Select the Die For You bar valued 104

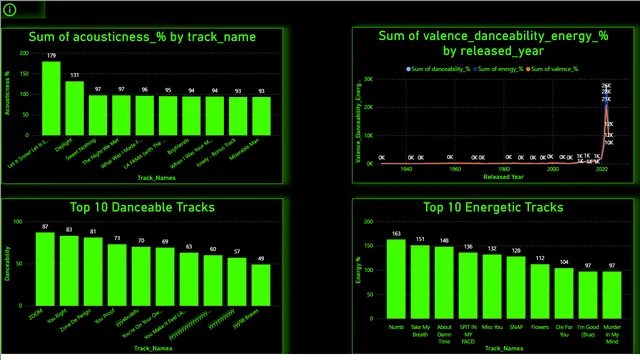(564, 293)
